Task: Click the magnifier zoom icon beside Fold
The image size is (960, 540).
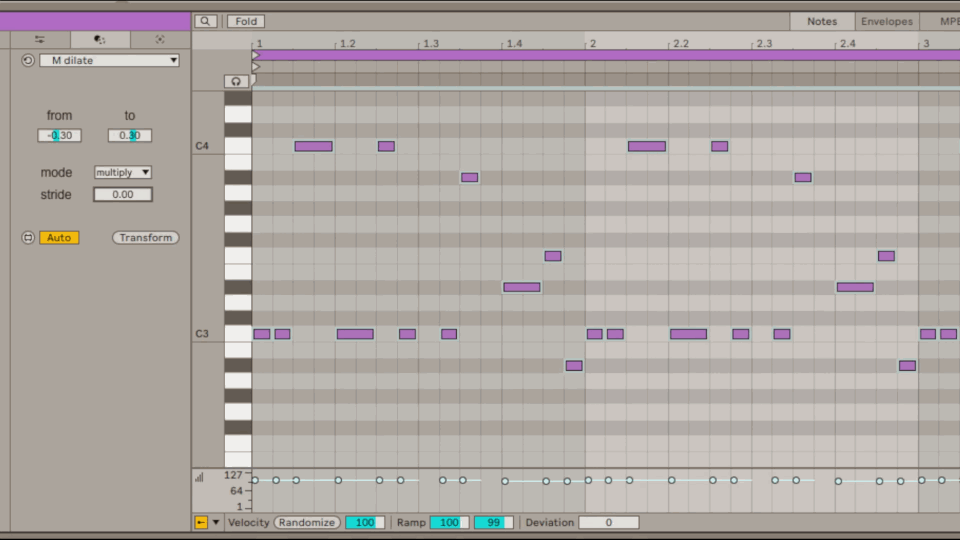Action: 205,21
